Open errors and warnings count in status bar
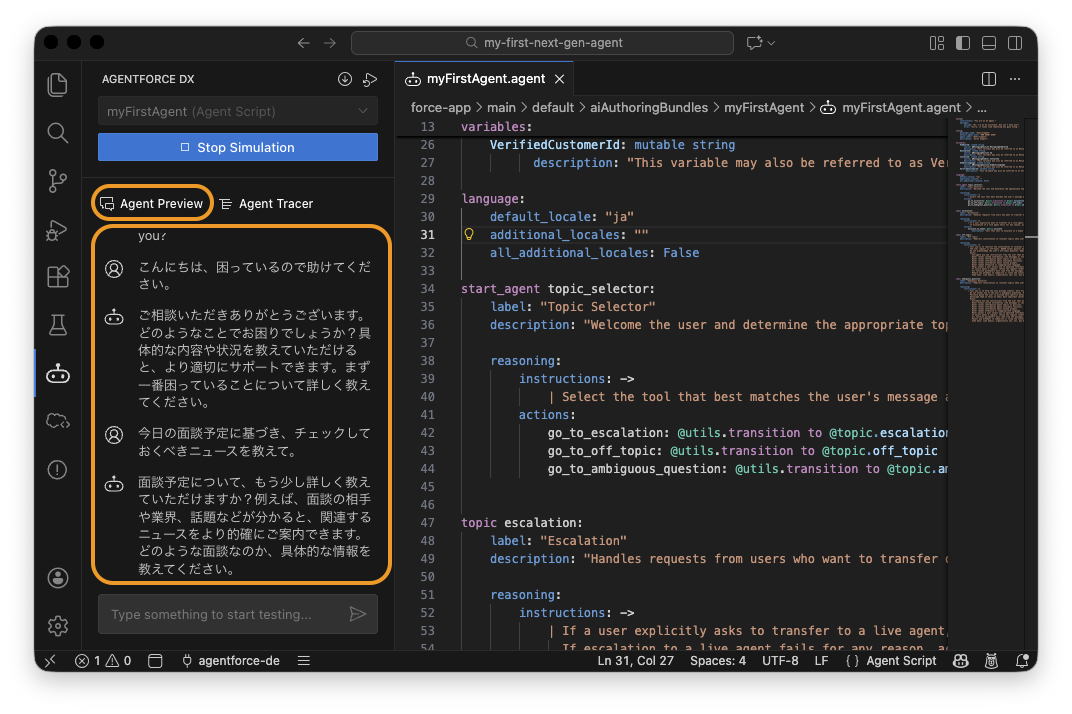This screenshot has width=1072, height=714. [103, 661]
